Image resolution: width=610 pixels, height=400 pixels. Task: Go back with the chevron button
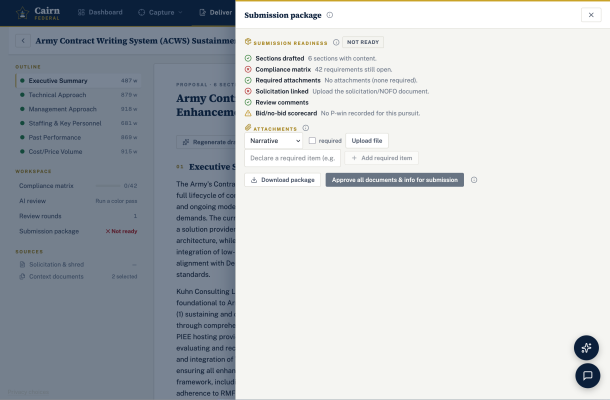click(23, 40)
